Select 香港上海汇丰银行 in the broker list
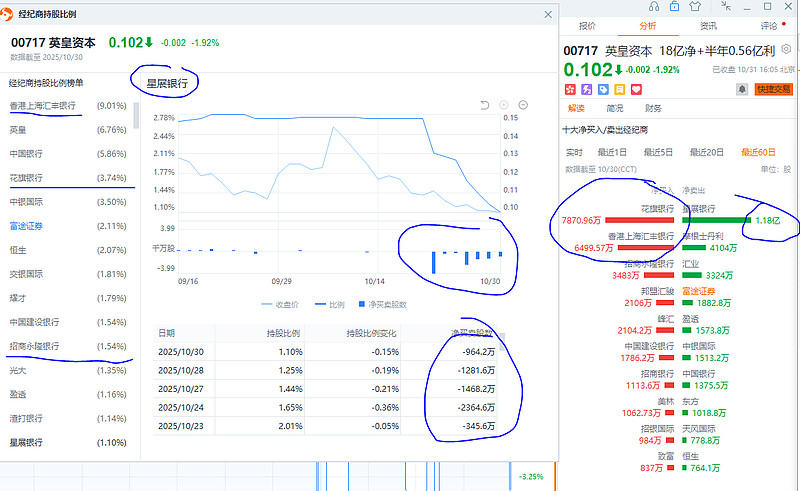The height and width of the screenshot is (491, 800). 68,106
